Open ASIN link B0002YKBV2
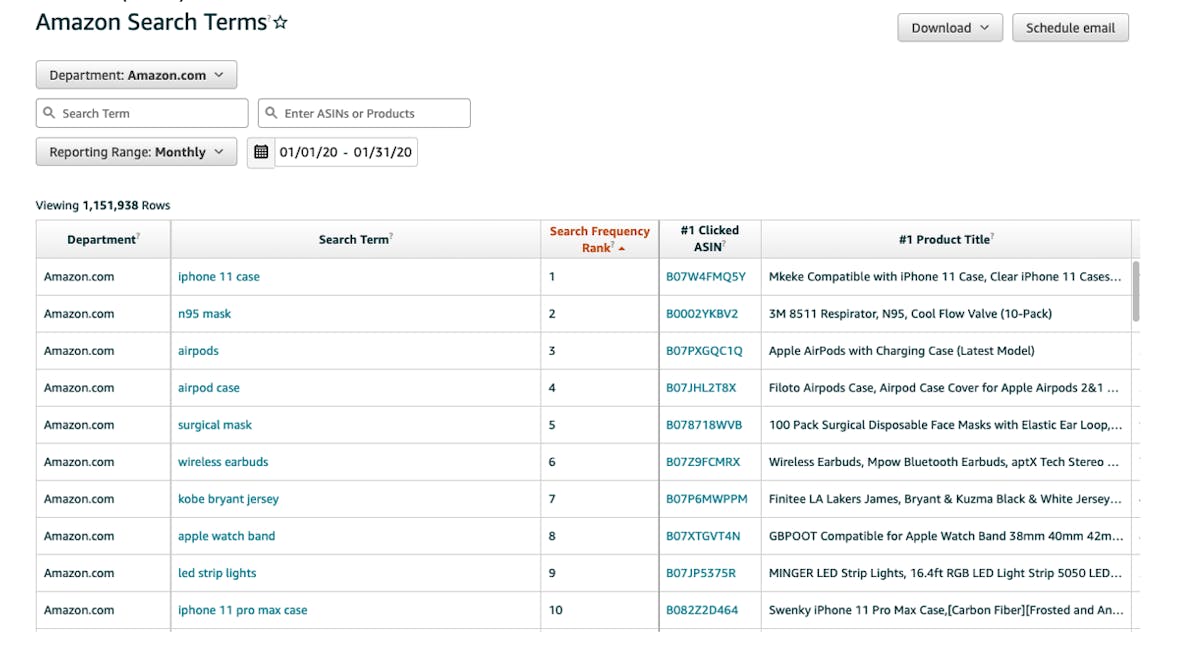 click(702, 314)
